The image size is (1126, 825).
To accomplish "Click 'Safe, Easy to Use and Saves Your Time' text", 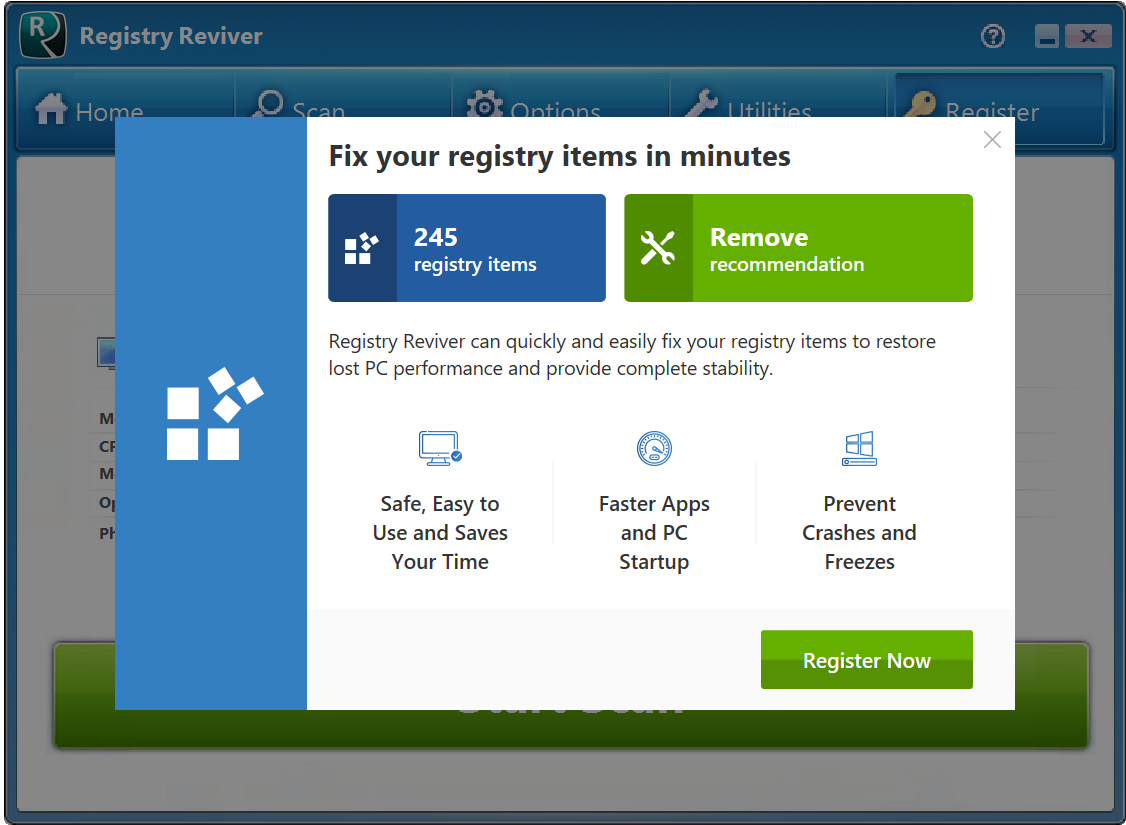I will click(x=440, y=532).
